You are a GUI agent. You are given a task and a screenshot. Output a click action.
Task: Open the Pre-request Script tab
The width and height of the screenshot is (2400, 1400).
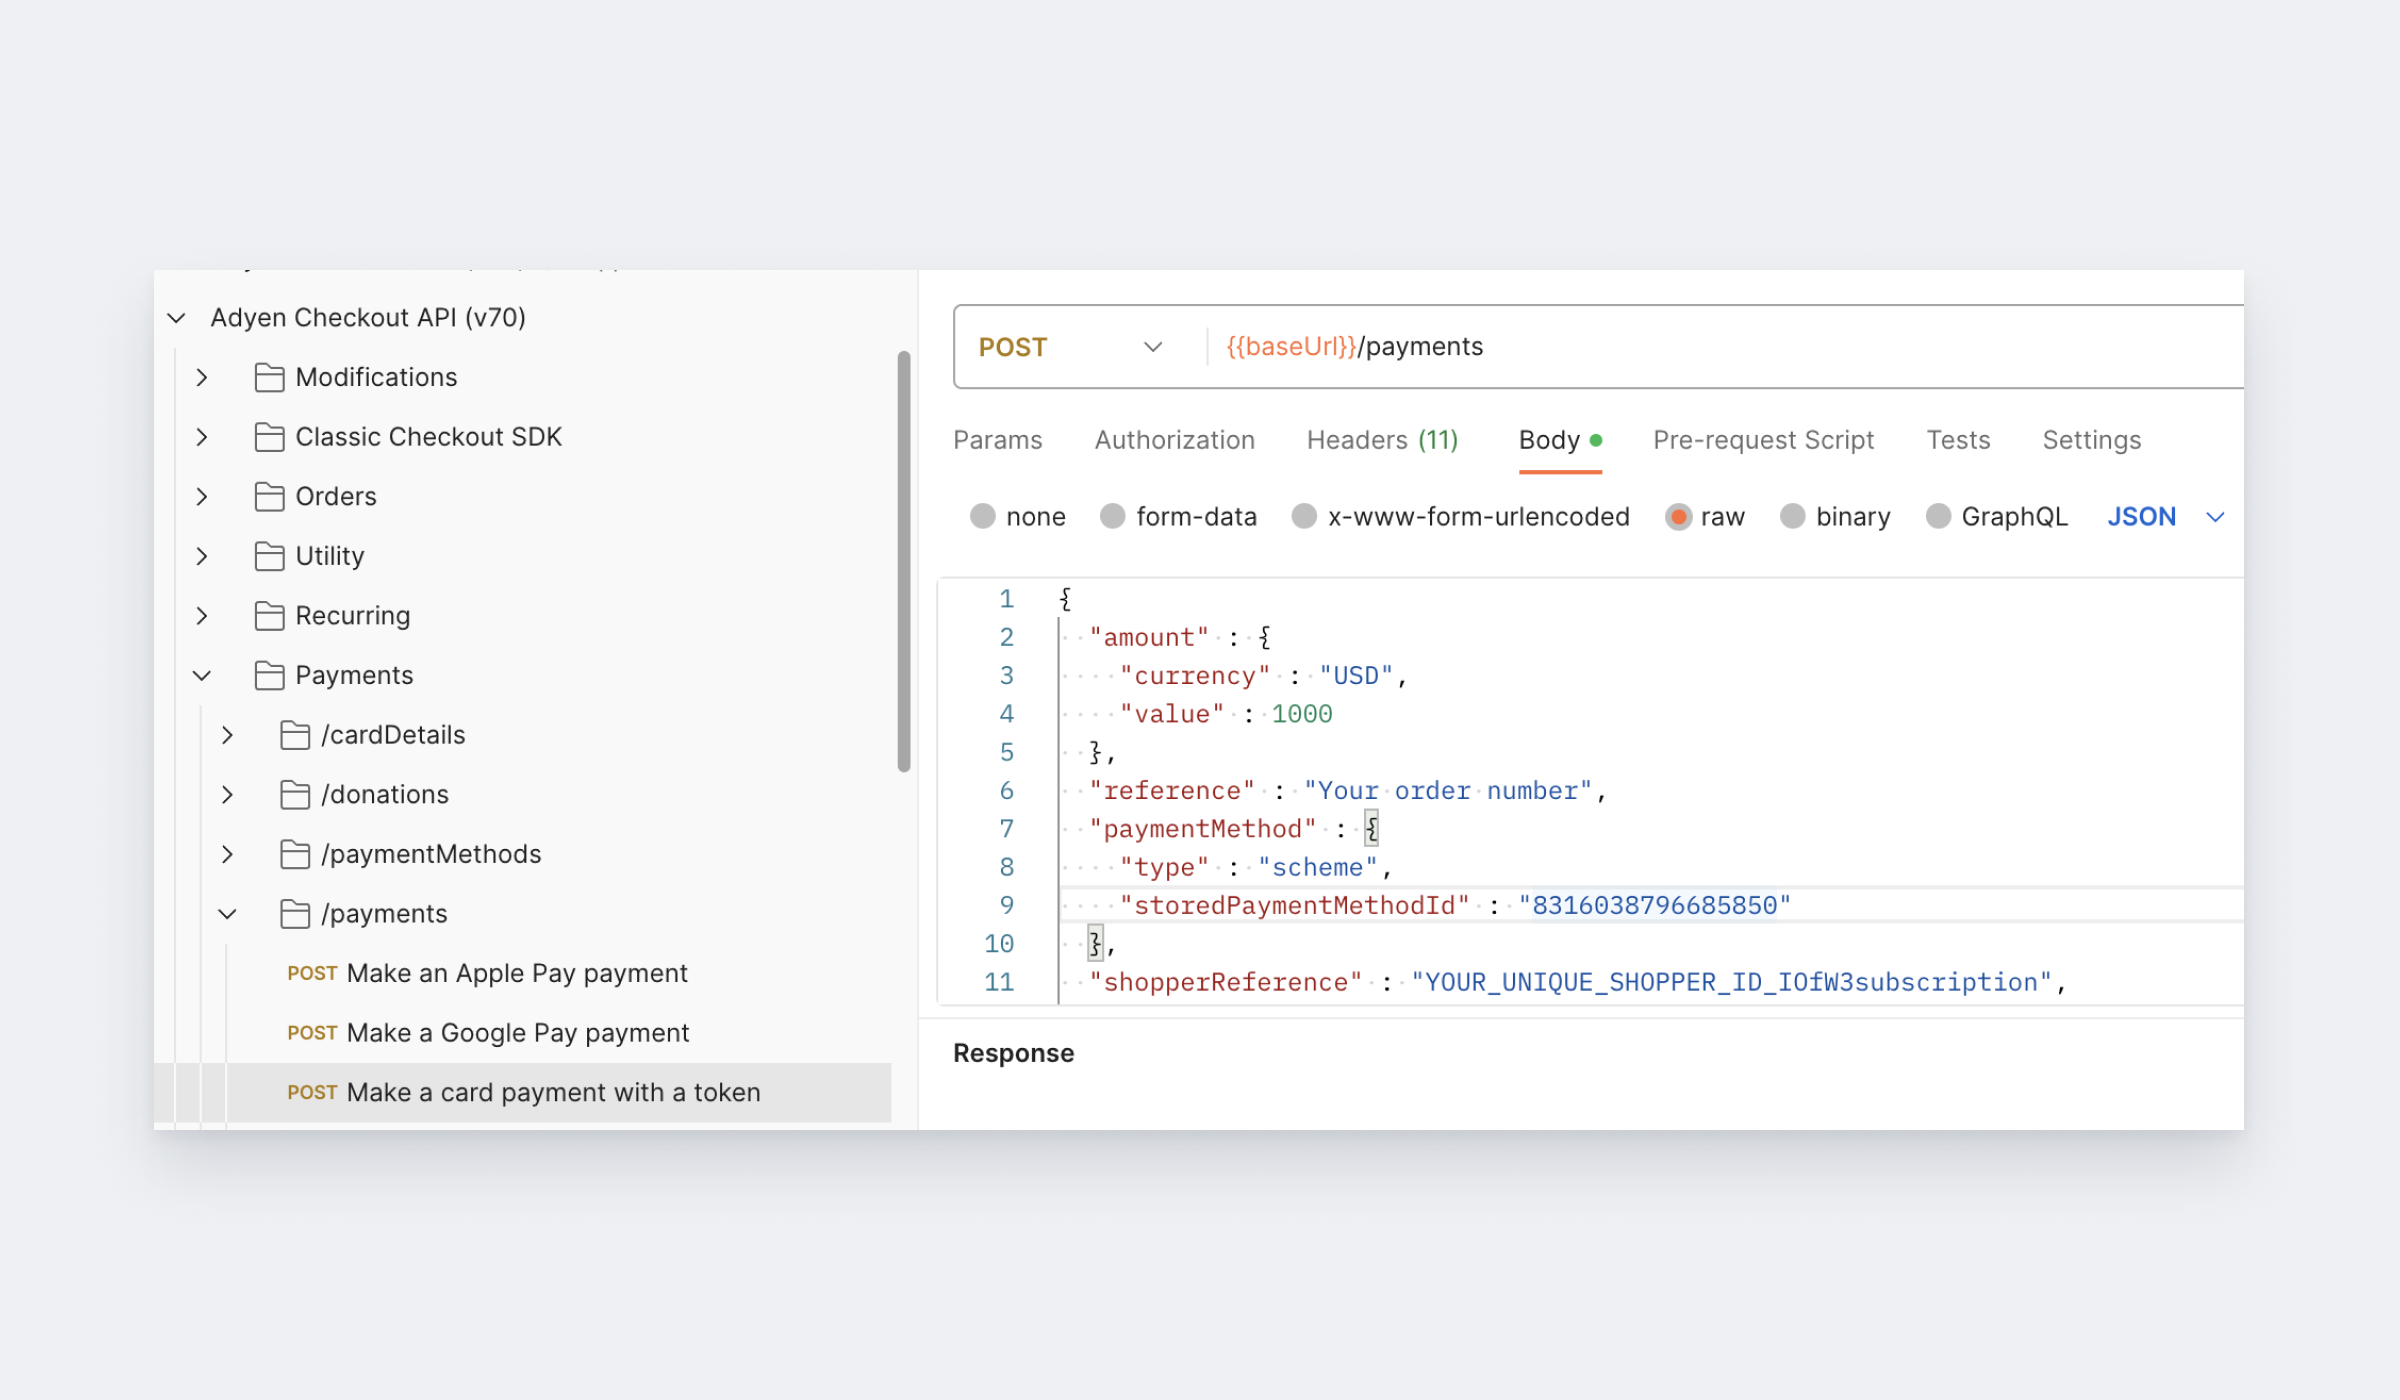pyautogui.click(x=1763, y=440)
